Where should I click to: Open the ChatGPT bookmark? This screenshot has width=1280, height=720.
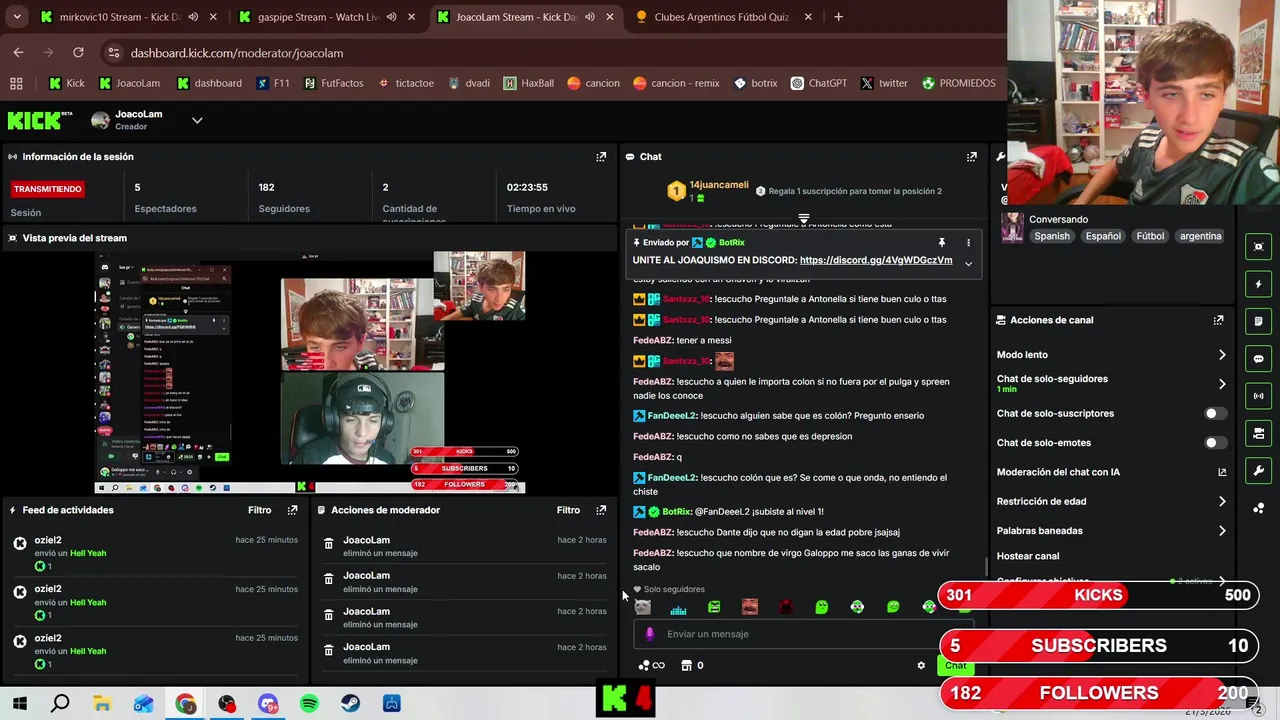(x=818, y=83)
